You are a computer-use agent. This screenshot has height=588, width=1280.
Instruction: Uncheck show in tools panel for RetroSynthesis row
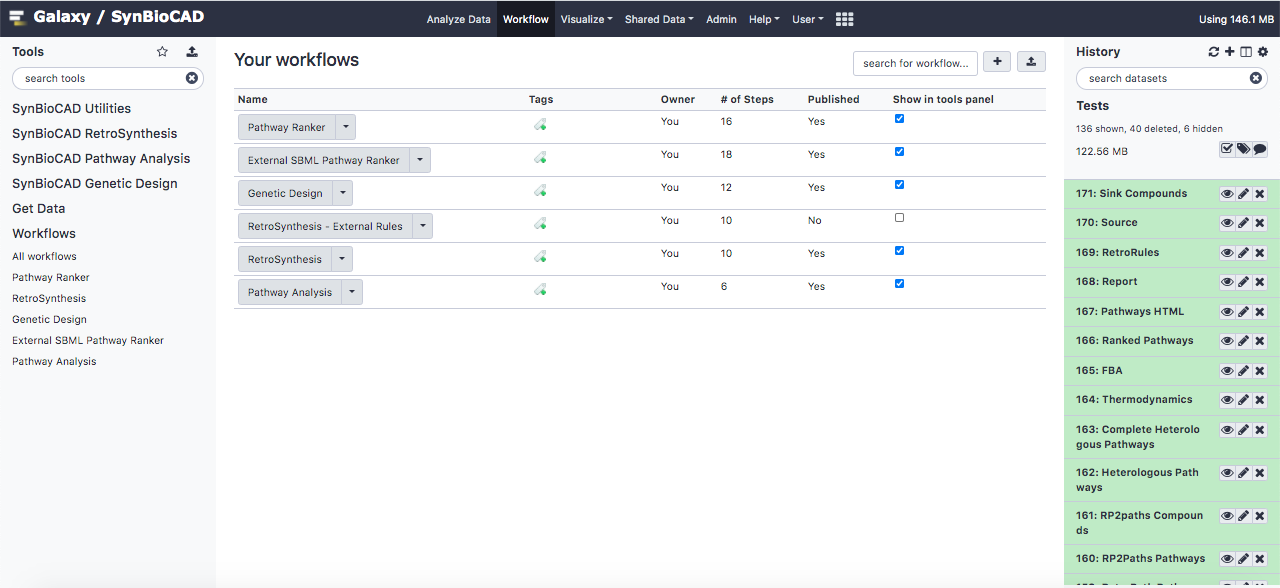pos(899,251)
